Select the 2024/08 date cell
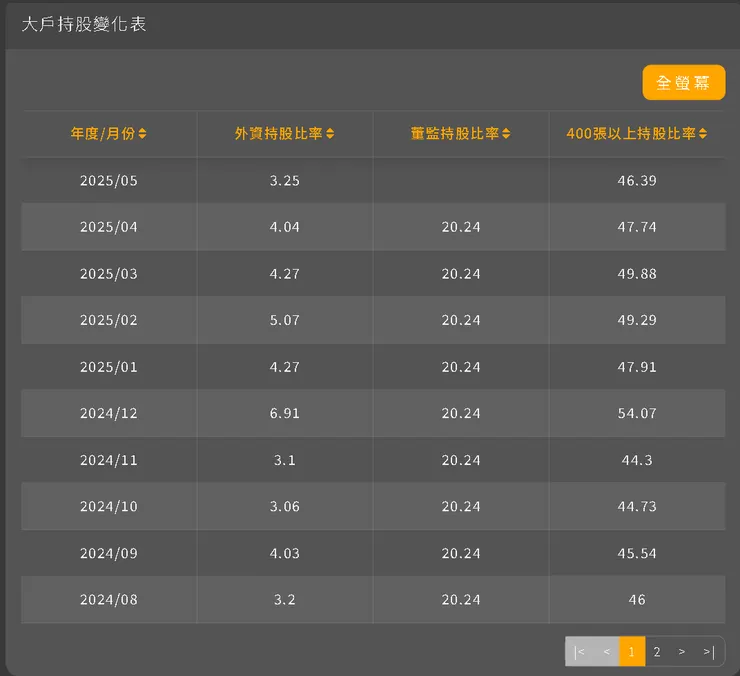The height and width of the screenshot is (676, 740). [x=109, y=600]
